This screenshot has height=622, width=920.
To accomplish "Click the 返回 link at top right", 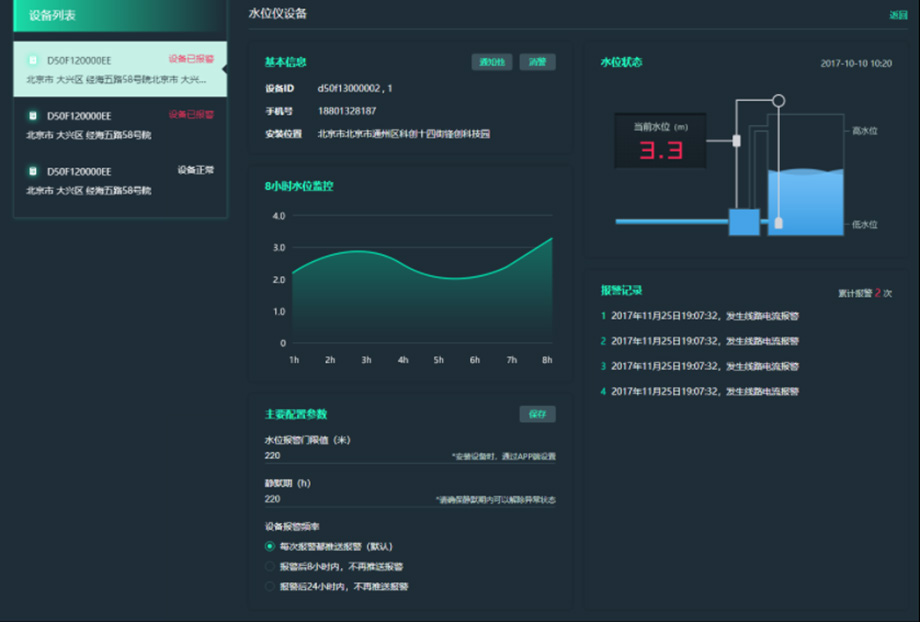I will (898, 15).
